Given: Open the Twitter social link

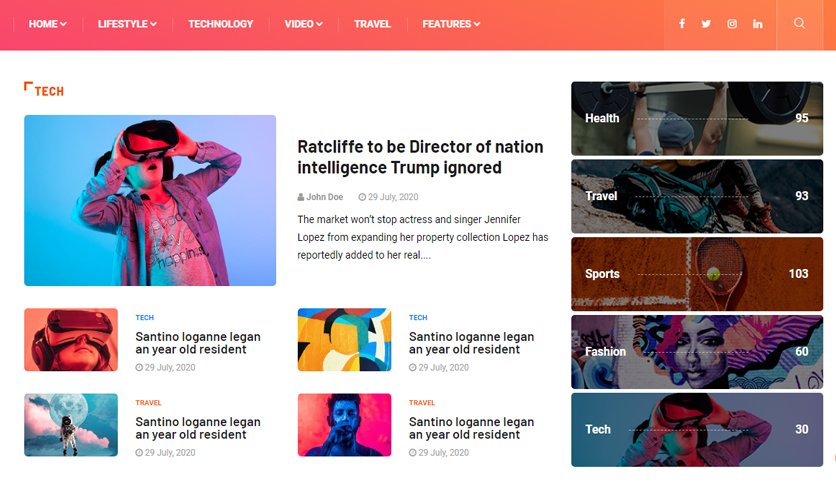Looking at the screenshot, I should tap(706, 24).
